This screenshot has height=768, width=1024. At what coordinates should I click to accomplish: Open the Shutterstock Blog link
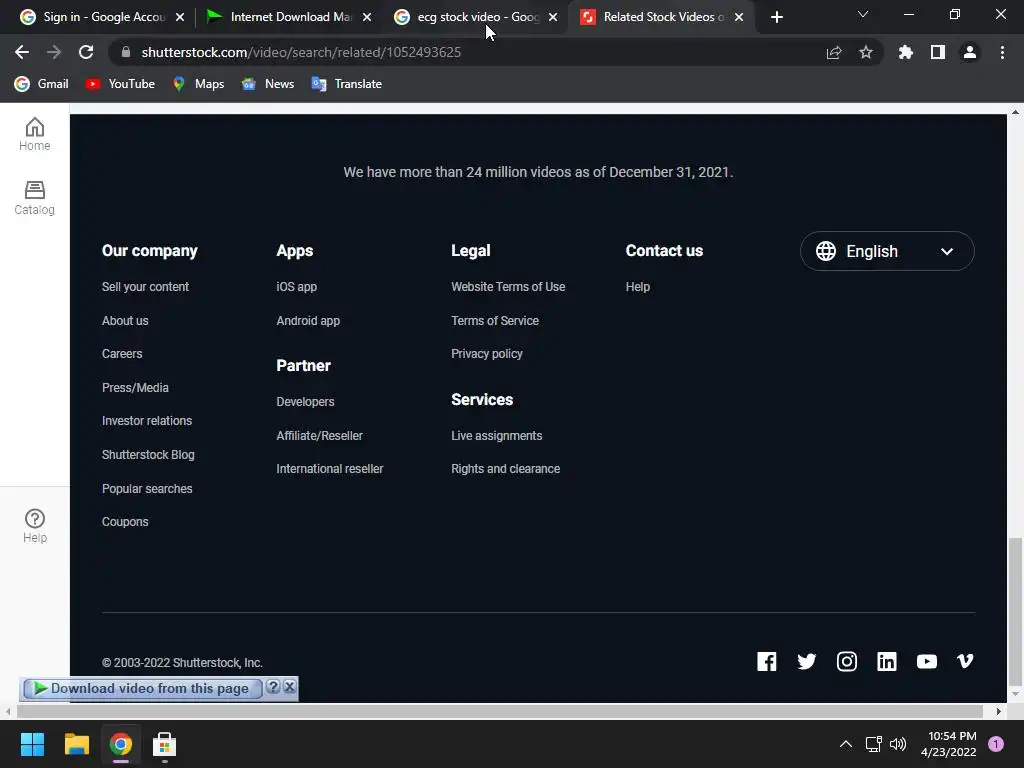coord(148,455)
